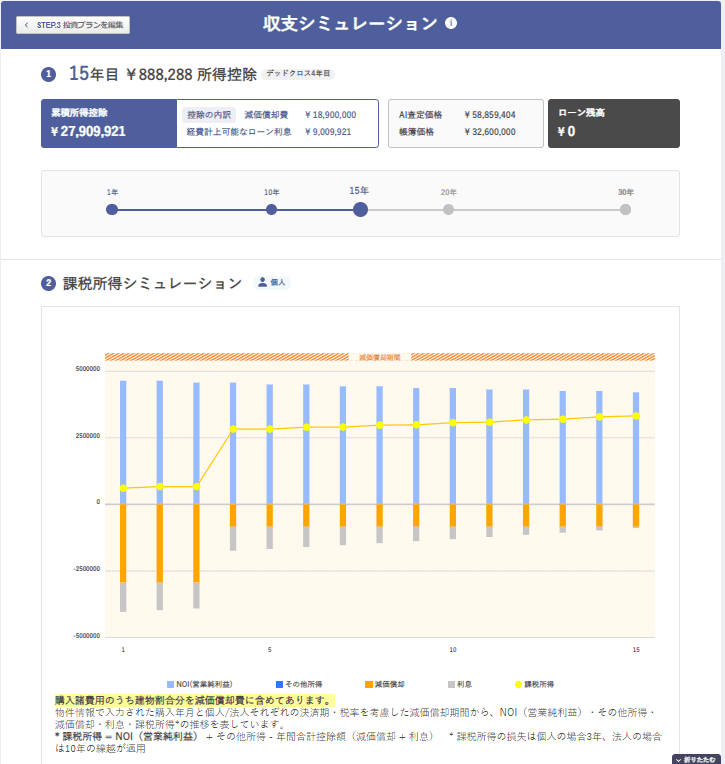Click the デッドクロス4年目 badge

299,74
